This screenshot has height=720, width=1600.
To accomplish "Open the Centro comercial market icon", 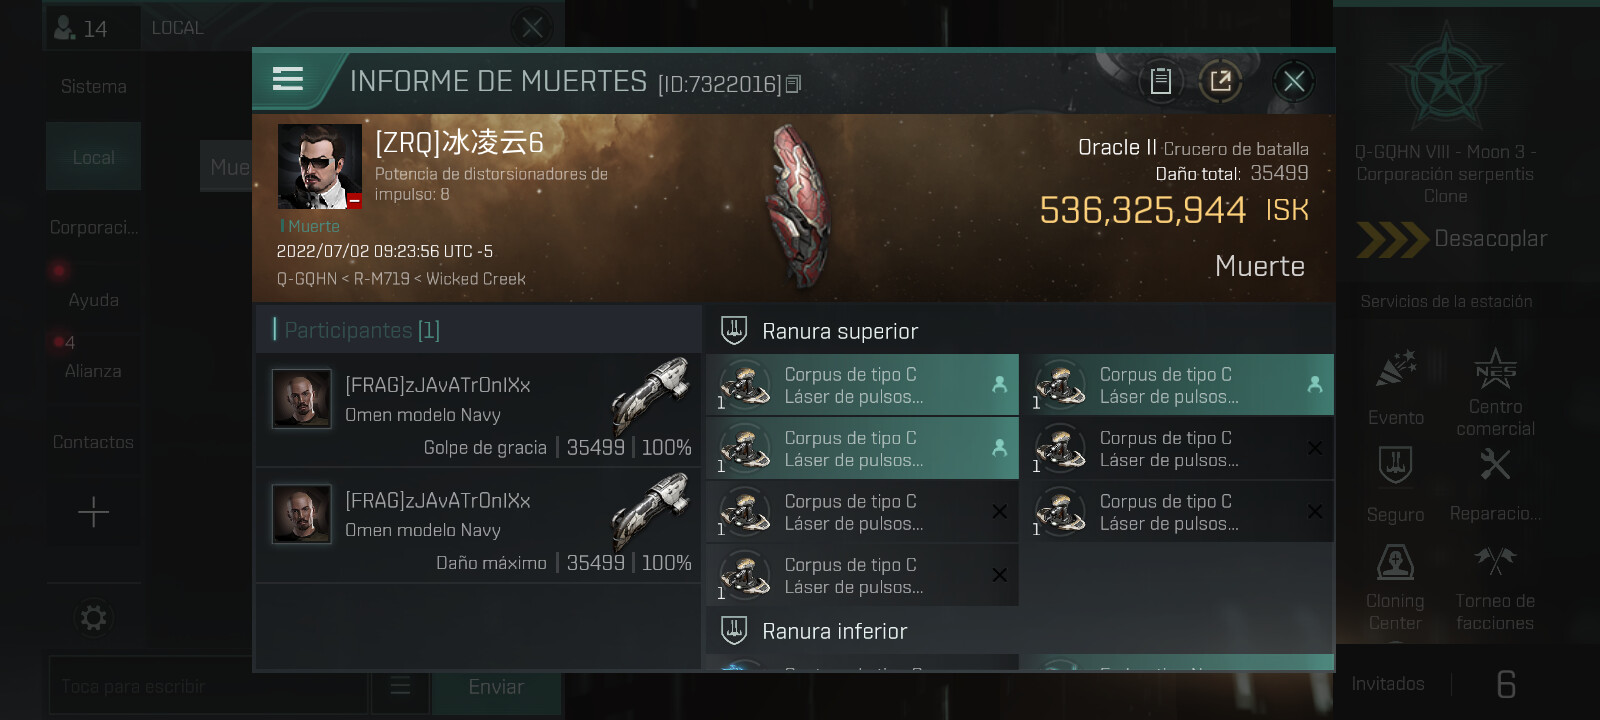I will coord(1495,392).
